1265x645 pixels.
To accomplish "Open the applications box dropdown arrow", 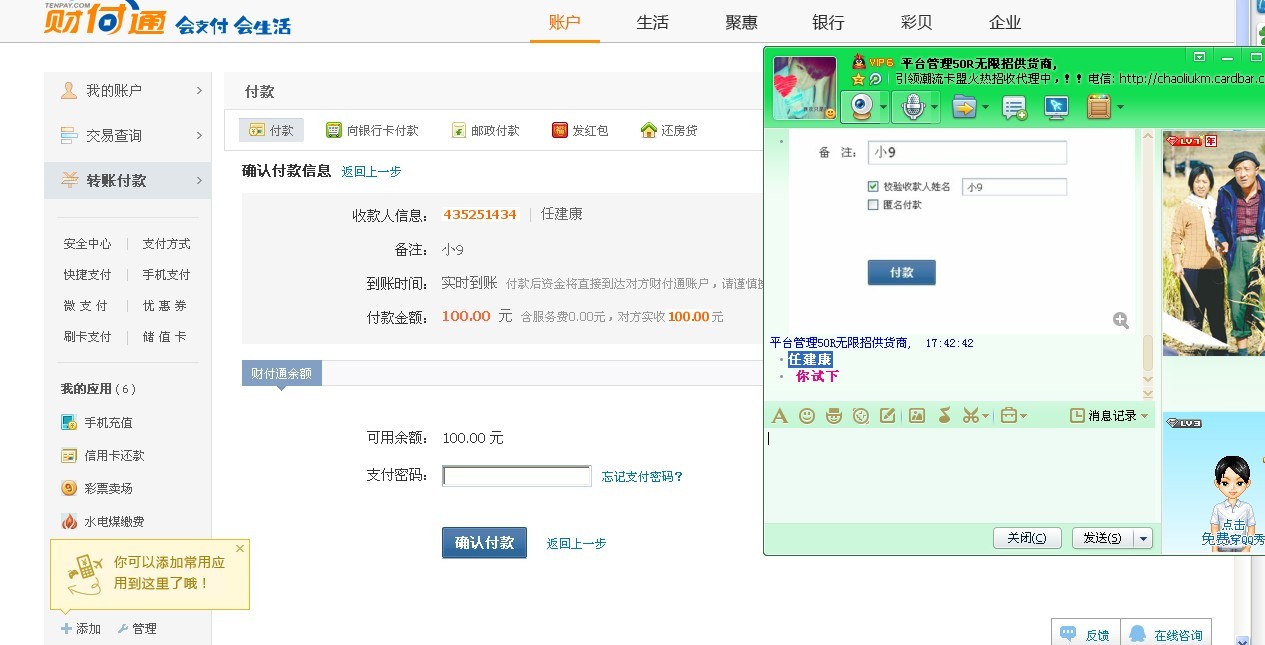I will point(1120,107).
